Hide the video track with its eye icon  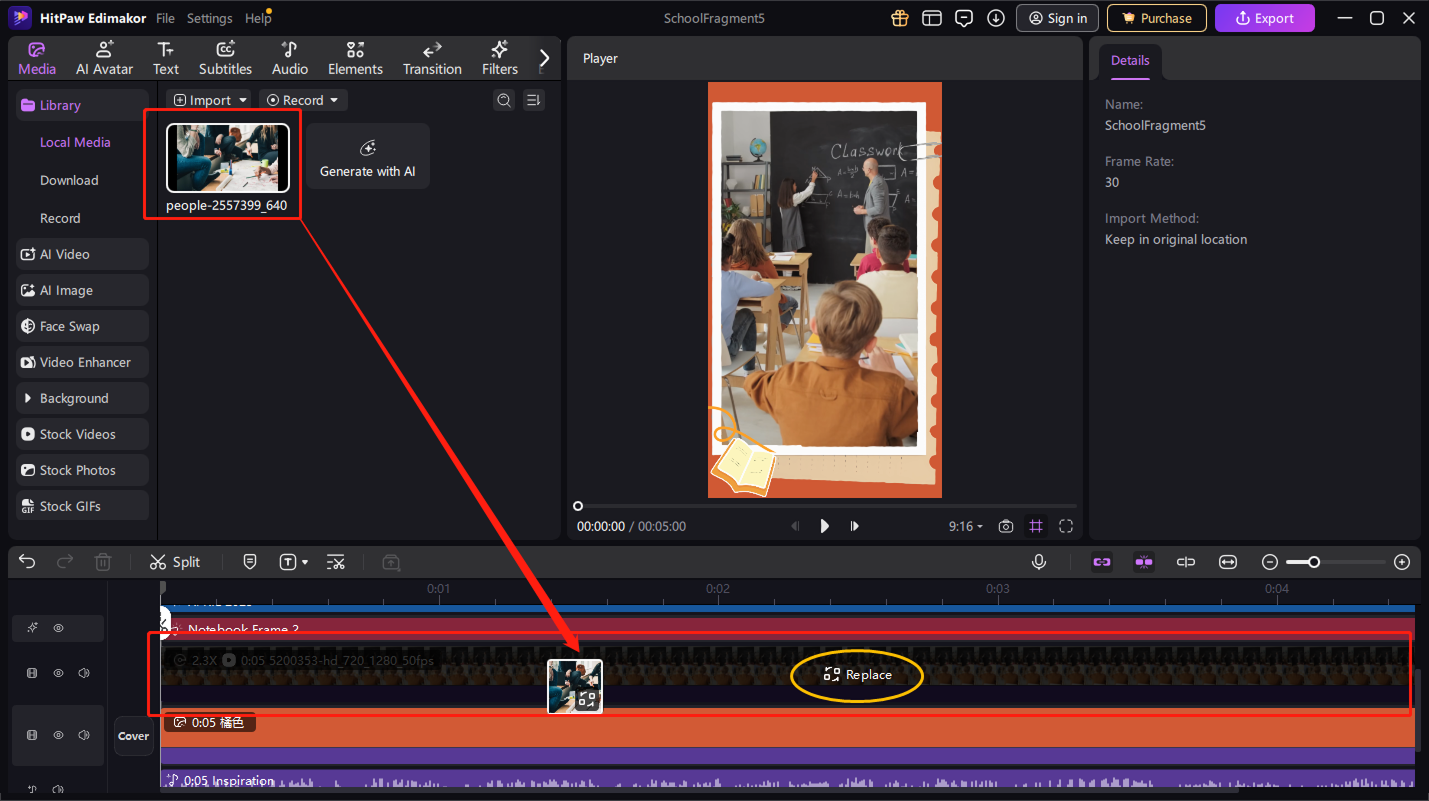[x=58, y=672]
